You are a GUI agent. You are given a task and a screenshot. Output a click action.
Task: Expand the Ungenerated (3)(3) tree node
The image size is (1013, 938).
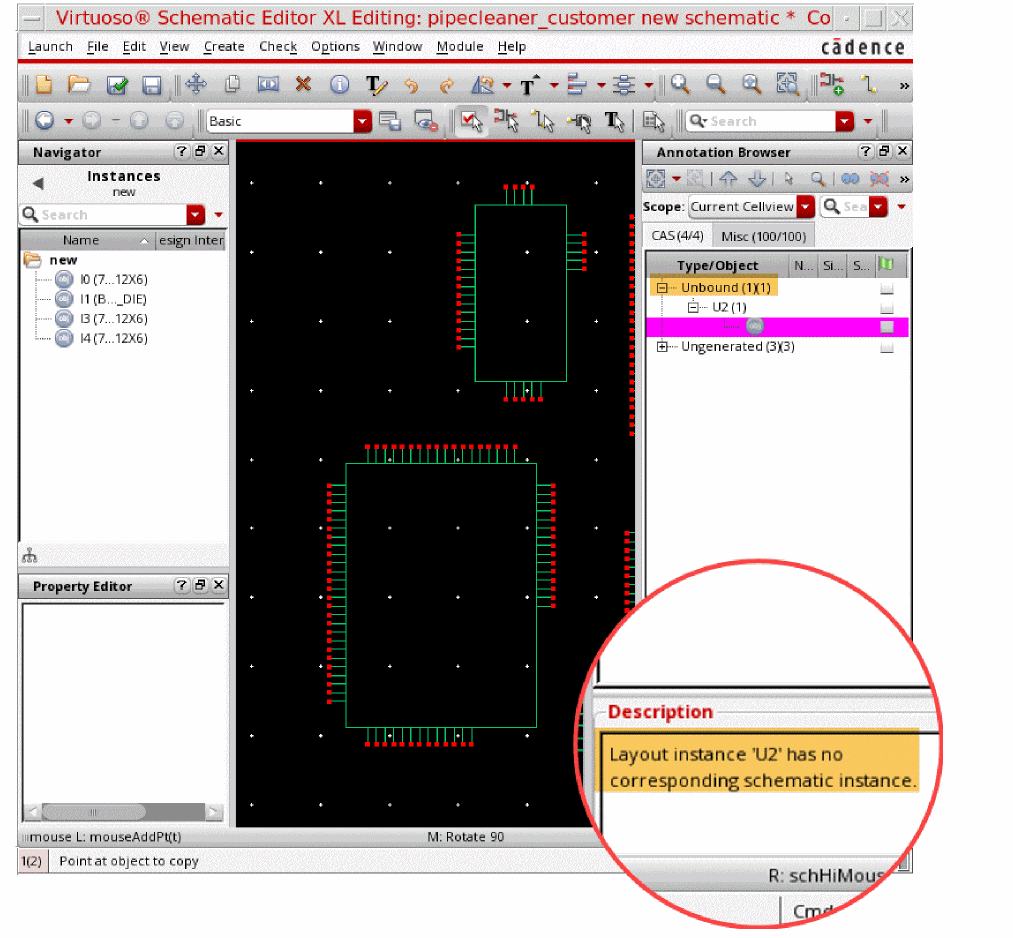tap(662, 347)
